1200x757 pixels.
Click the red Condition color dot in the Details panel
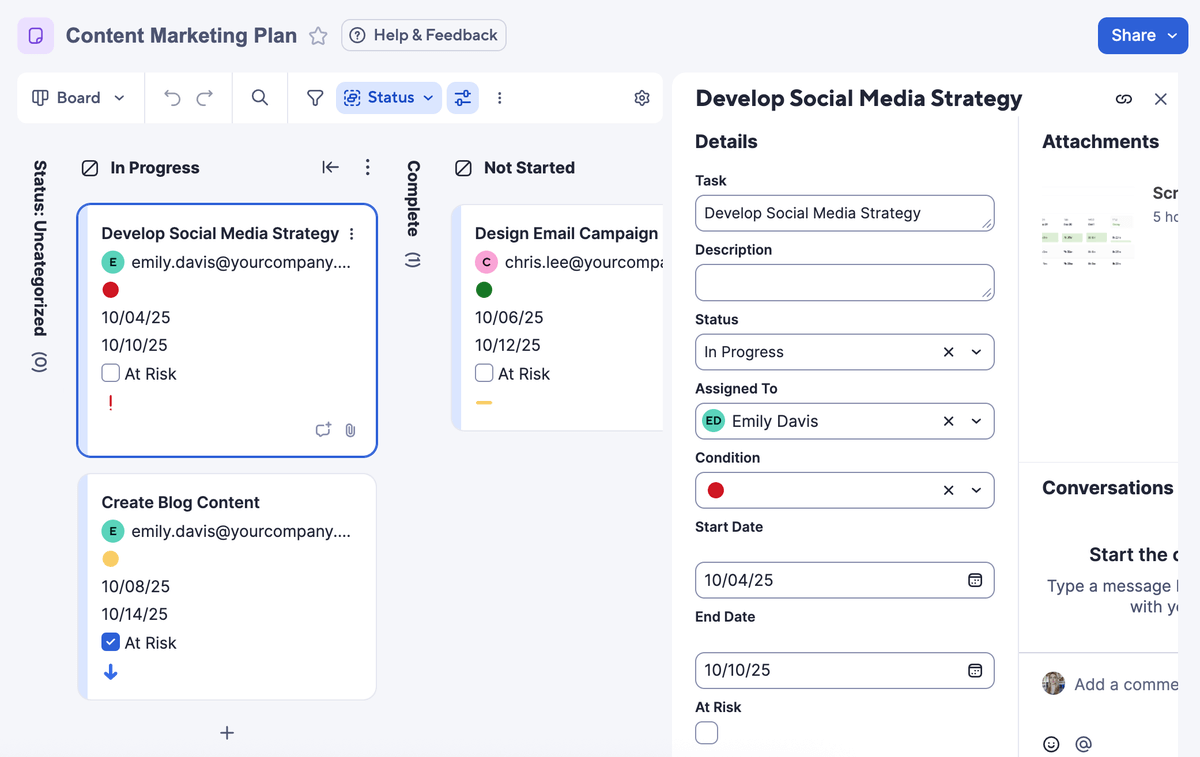[x=714, y=490]
